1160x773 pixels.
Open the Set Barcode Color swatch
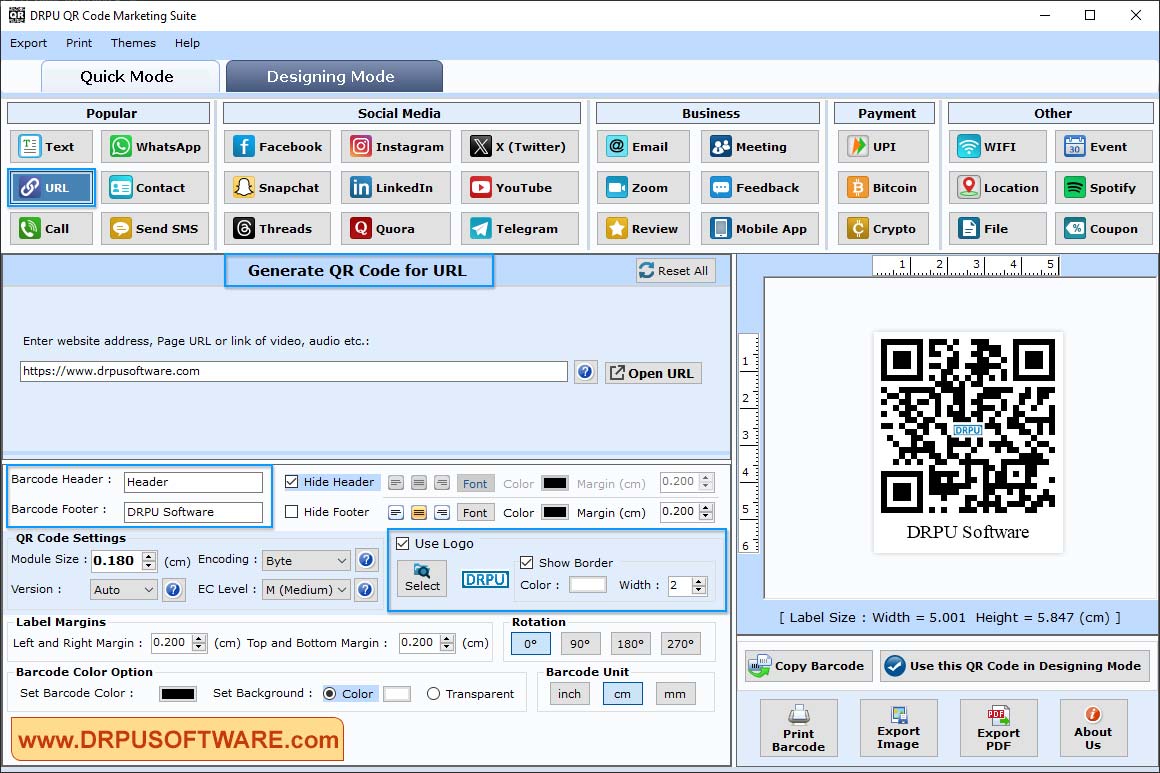tap(178, 694)
